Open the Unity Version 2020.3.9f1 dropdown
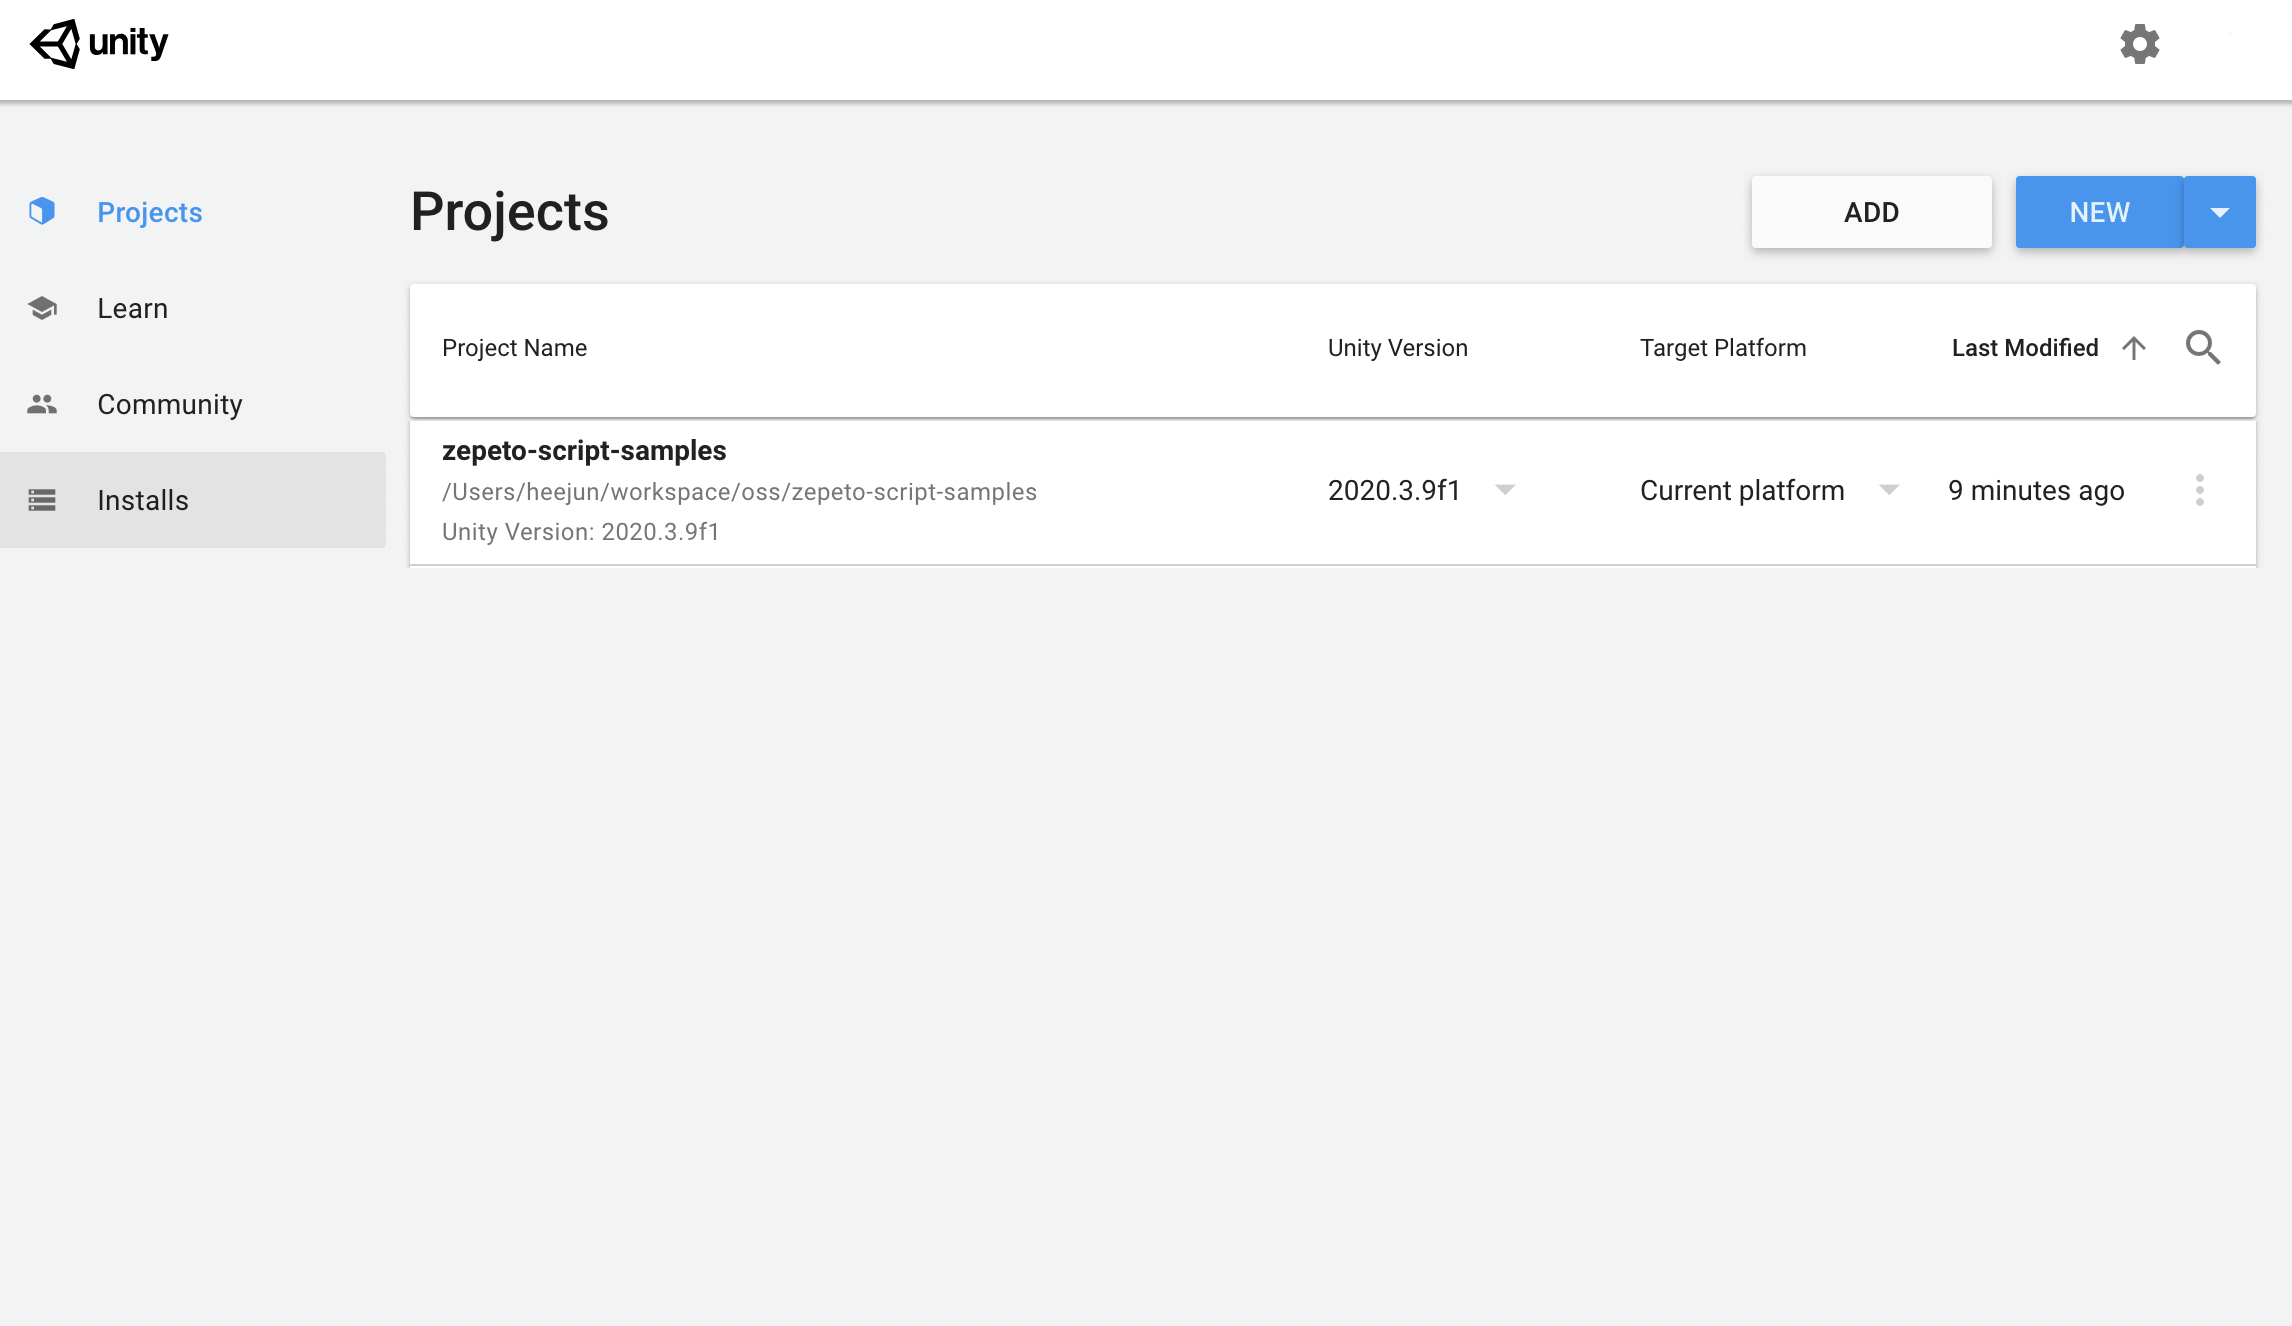2292x1326 pixels. 1422,490
